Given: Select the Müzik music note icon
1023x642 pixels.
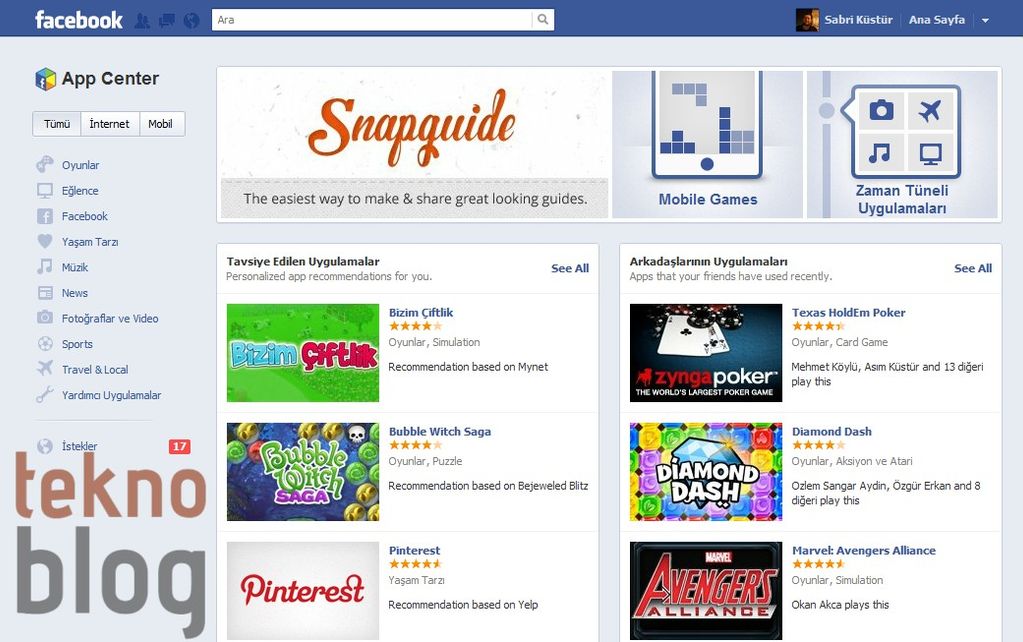Looking at the screenshot, I should tap(45, 267).
